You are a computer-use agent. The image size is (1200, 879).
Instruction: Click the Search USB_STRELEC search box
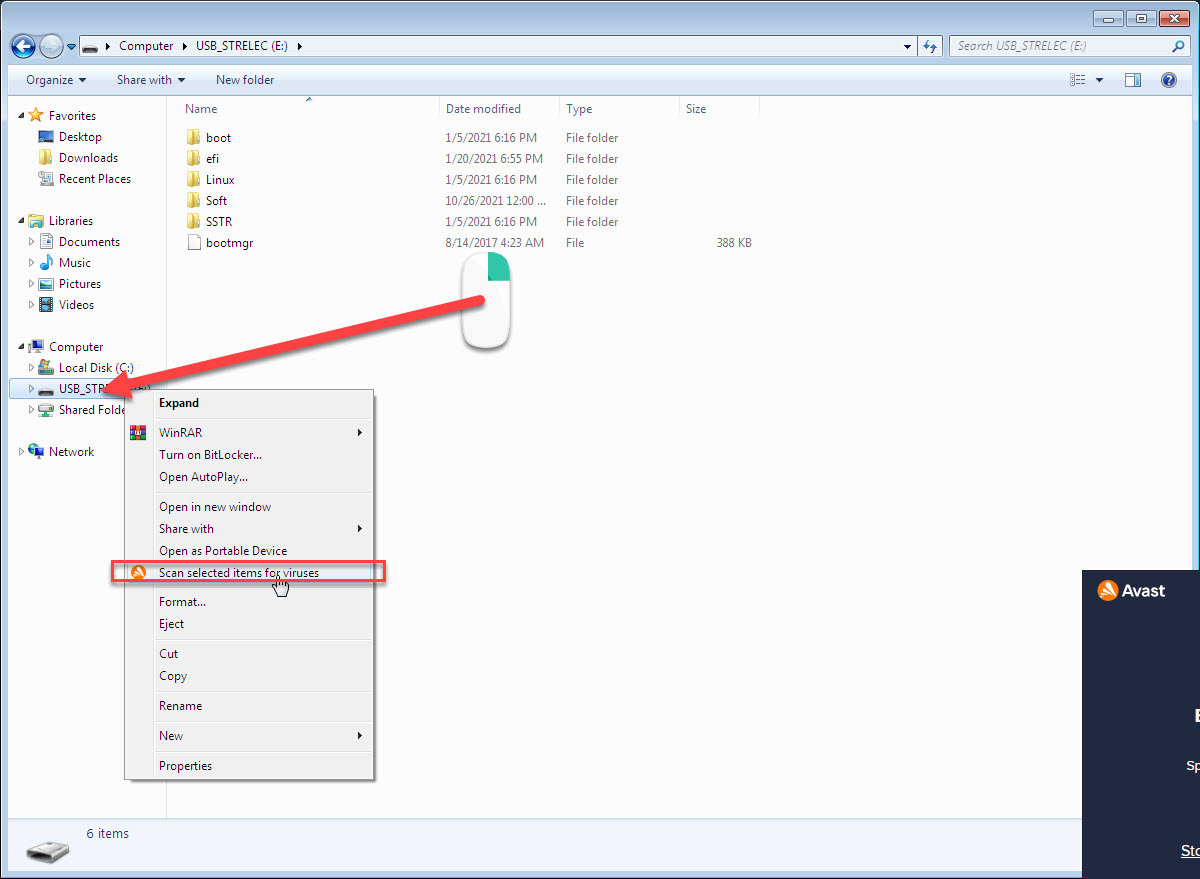tap(1060, 46)
